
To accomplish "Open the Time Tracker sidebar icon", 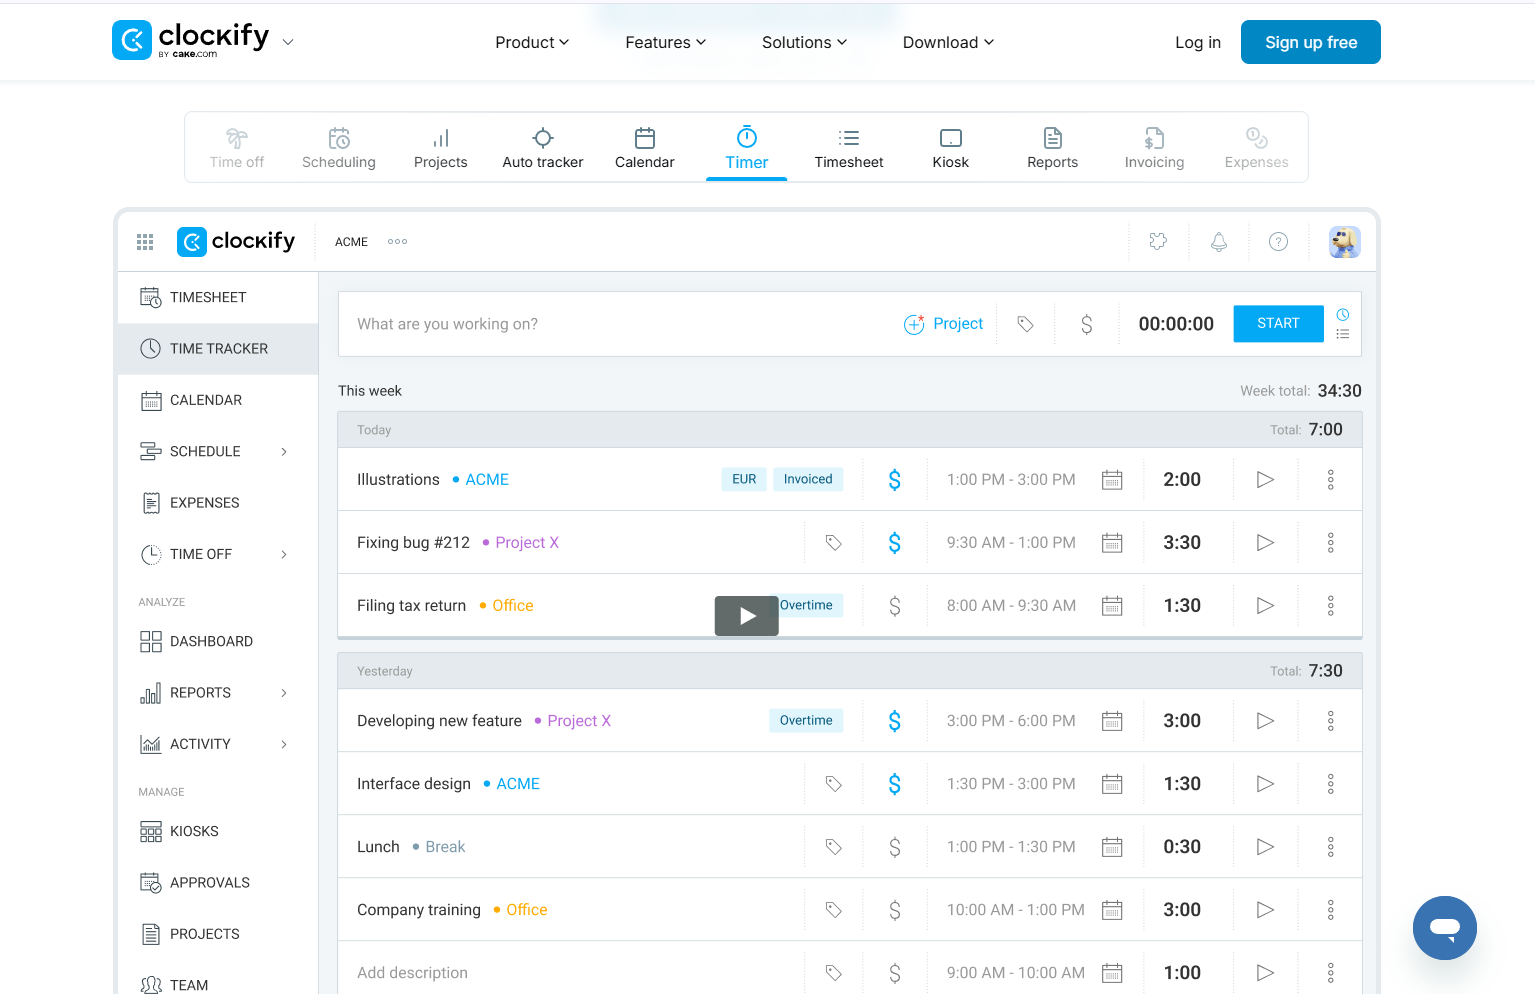I will (151, 348).
